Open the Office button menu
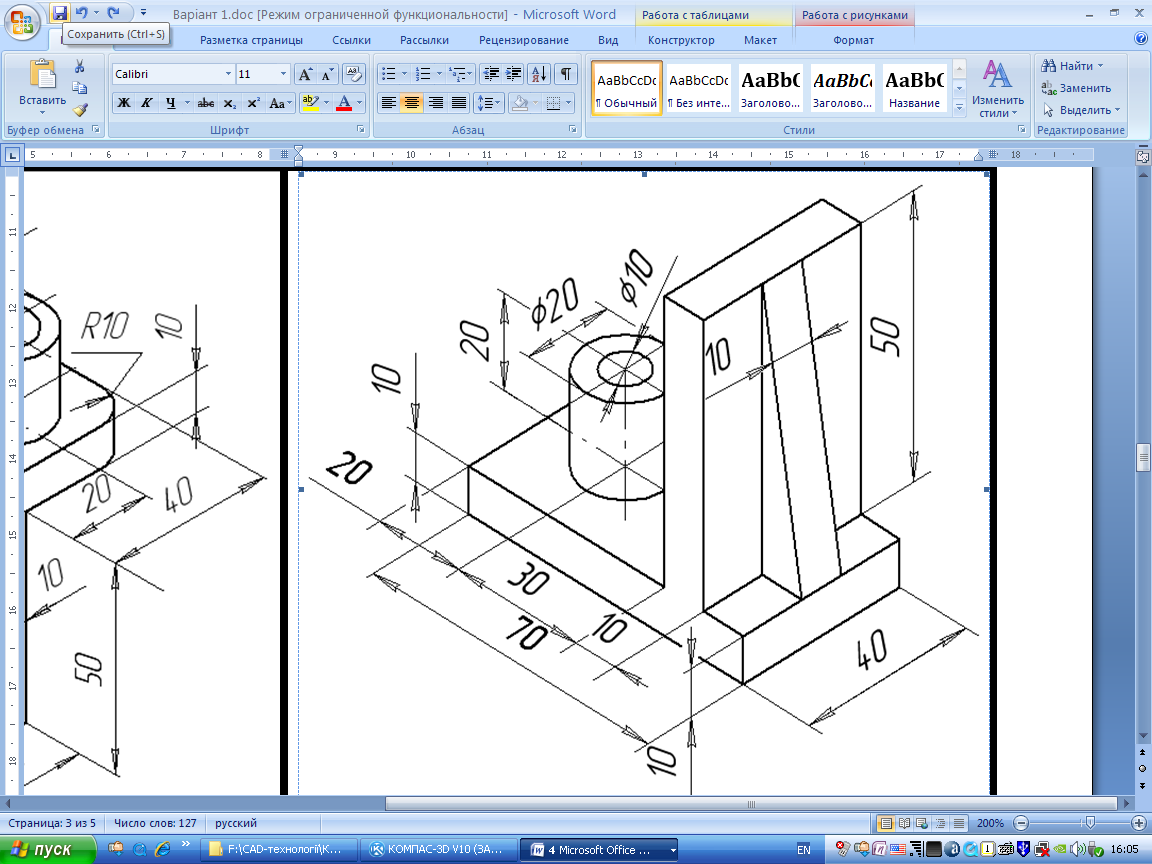This screenshot has width=1152, height=864. tap(22, 22)
